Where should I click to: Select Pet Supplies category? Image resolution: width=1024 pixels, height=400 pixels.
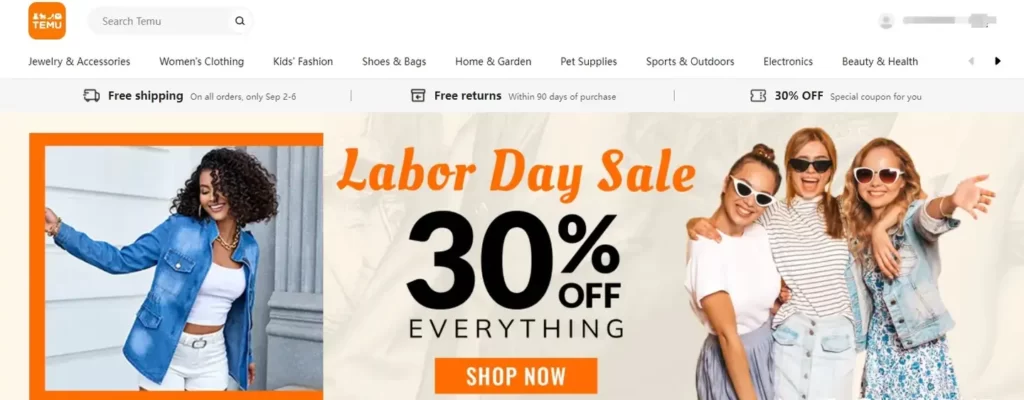pos(588,61)
